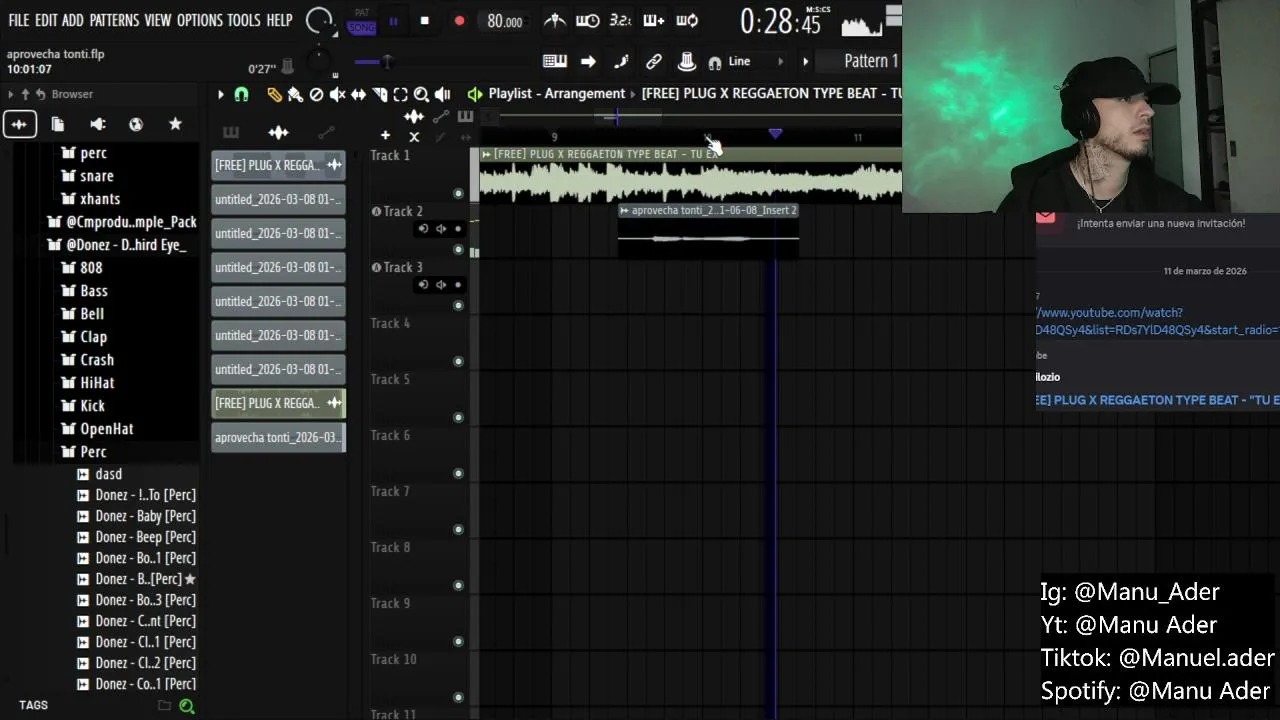Choose the Select tool dashed square
This screenshot has height=720, width=1280.
click(x=400, y=94)
